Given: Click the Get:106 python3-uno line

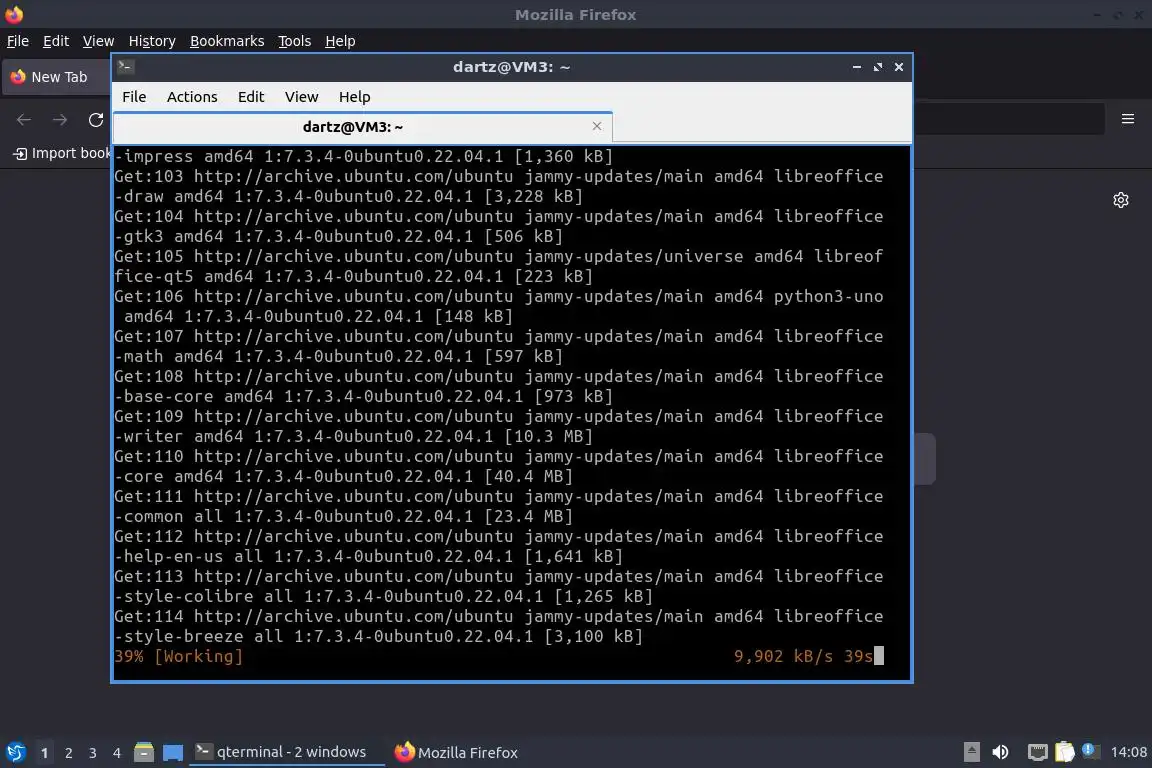Looking at the screenshot, I should point(498,296).
